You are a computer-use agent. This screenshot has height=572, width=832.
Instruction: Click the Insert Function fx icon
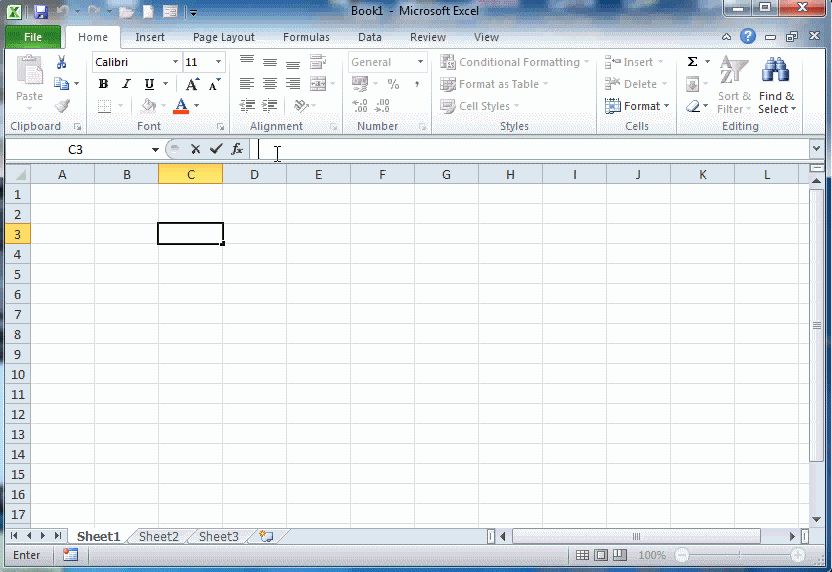237,149
